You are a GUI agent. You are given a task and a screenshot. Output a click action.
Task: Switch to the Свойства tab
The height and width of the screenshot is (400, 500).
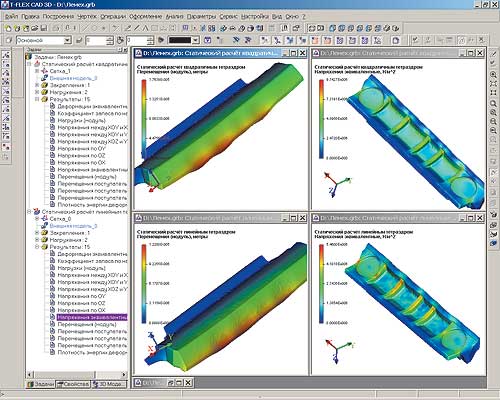73,384
